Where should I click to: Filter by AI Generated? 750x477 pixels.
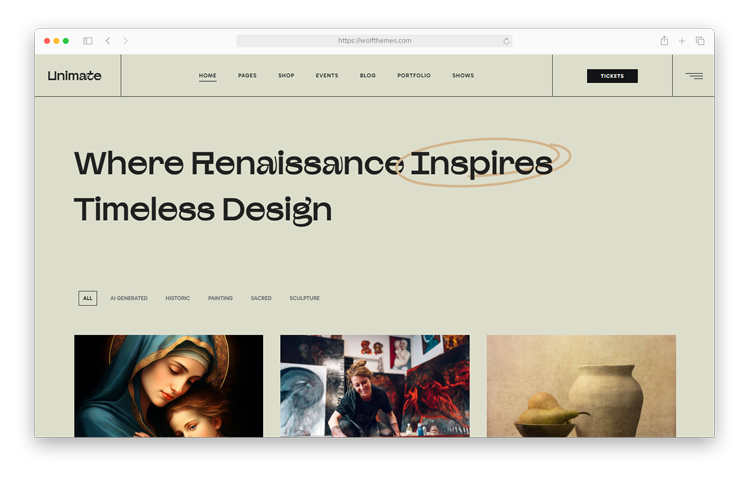(129, 298)
